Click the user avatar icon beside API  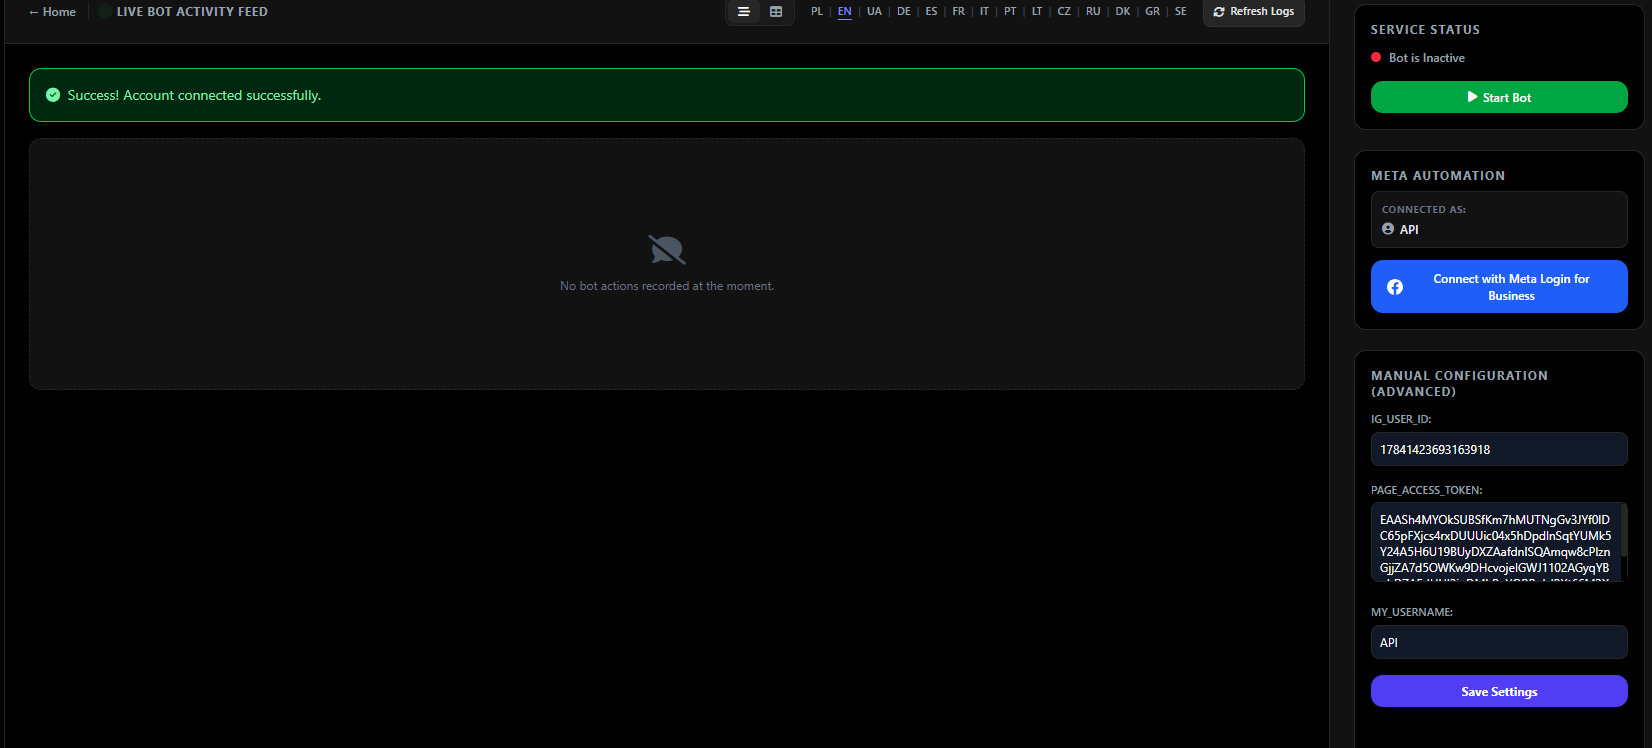pyautogui.click(x=1388, y=229)
